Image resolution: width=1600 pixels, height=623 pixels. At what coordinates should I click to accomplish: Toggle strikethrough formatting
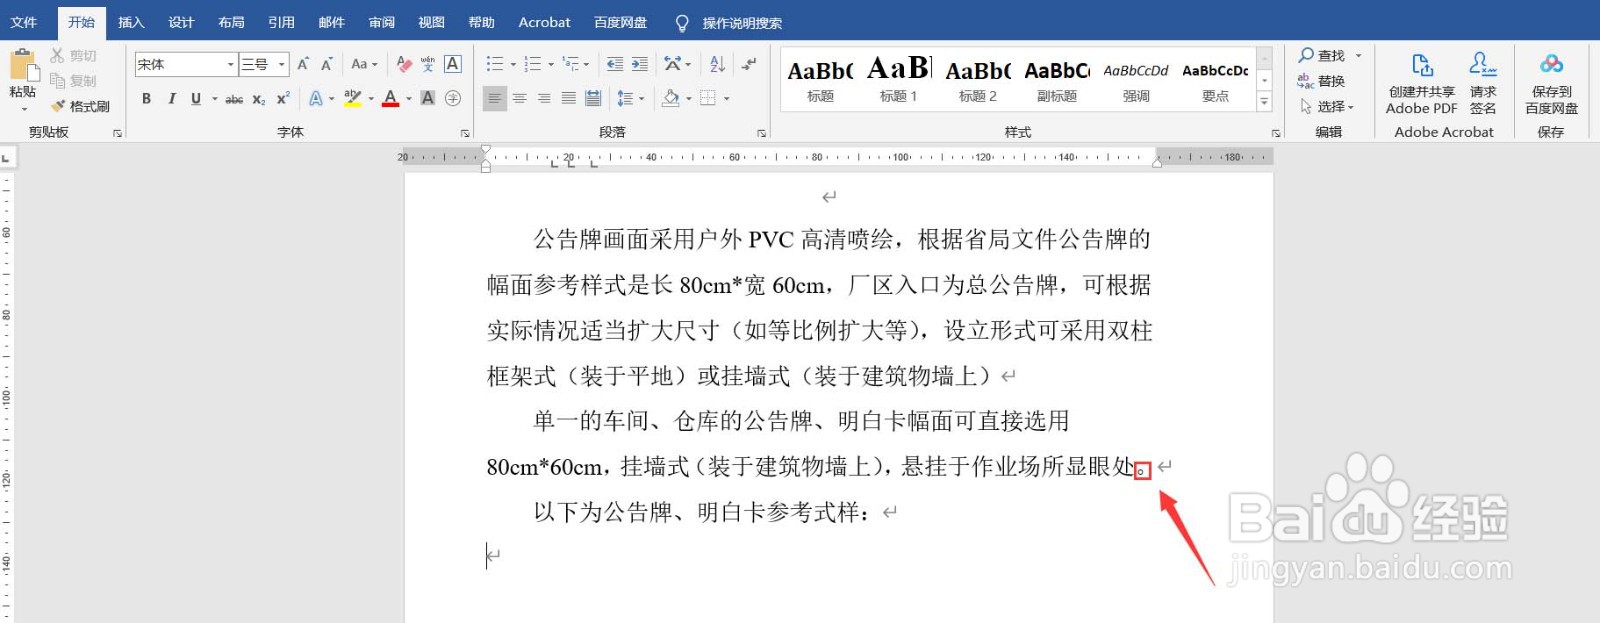click(234, 98)
